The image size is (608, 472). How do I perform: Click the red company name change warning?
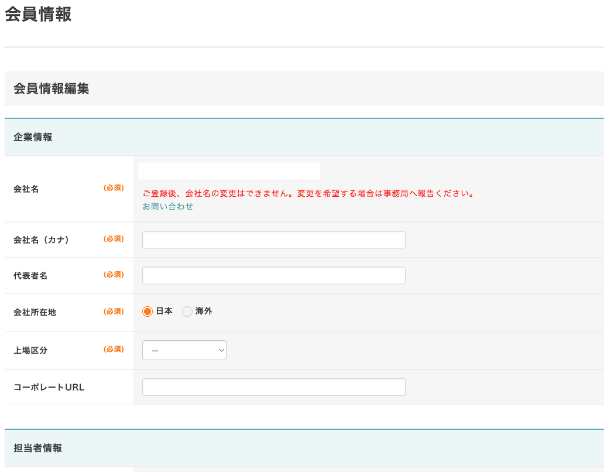pos(308,193)
